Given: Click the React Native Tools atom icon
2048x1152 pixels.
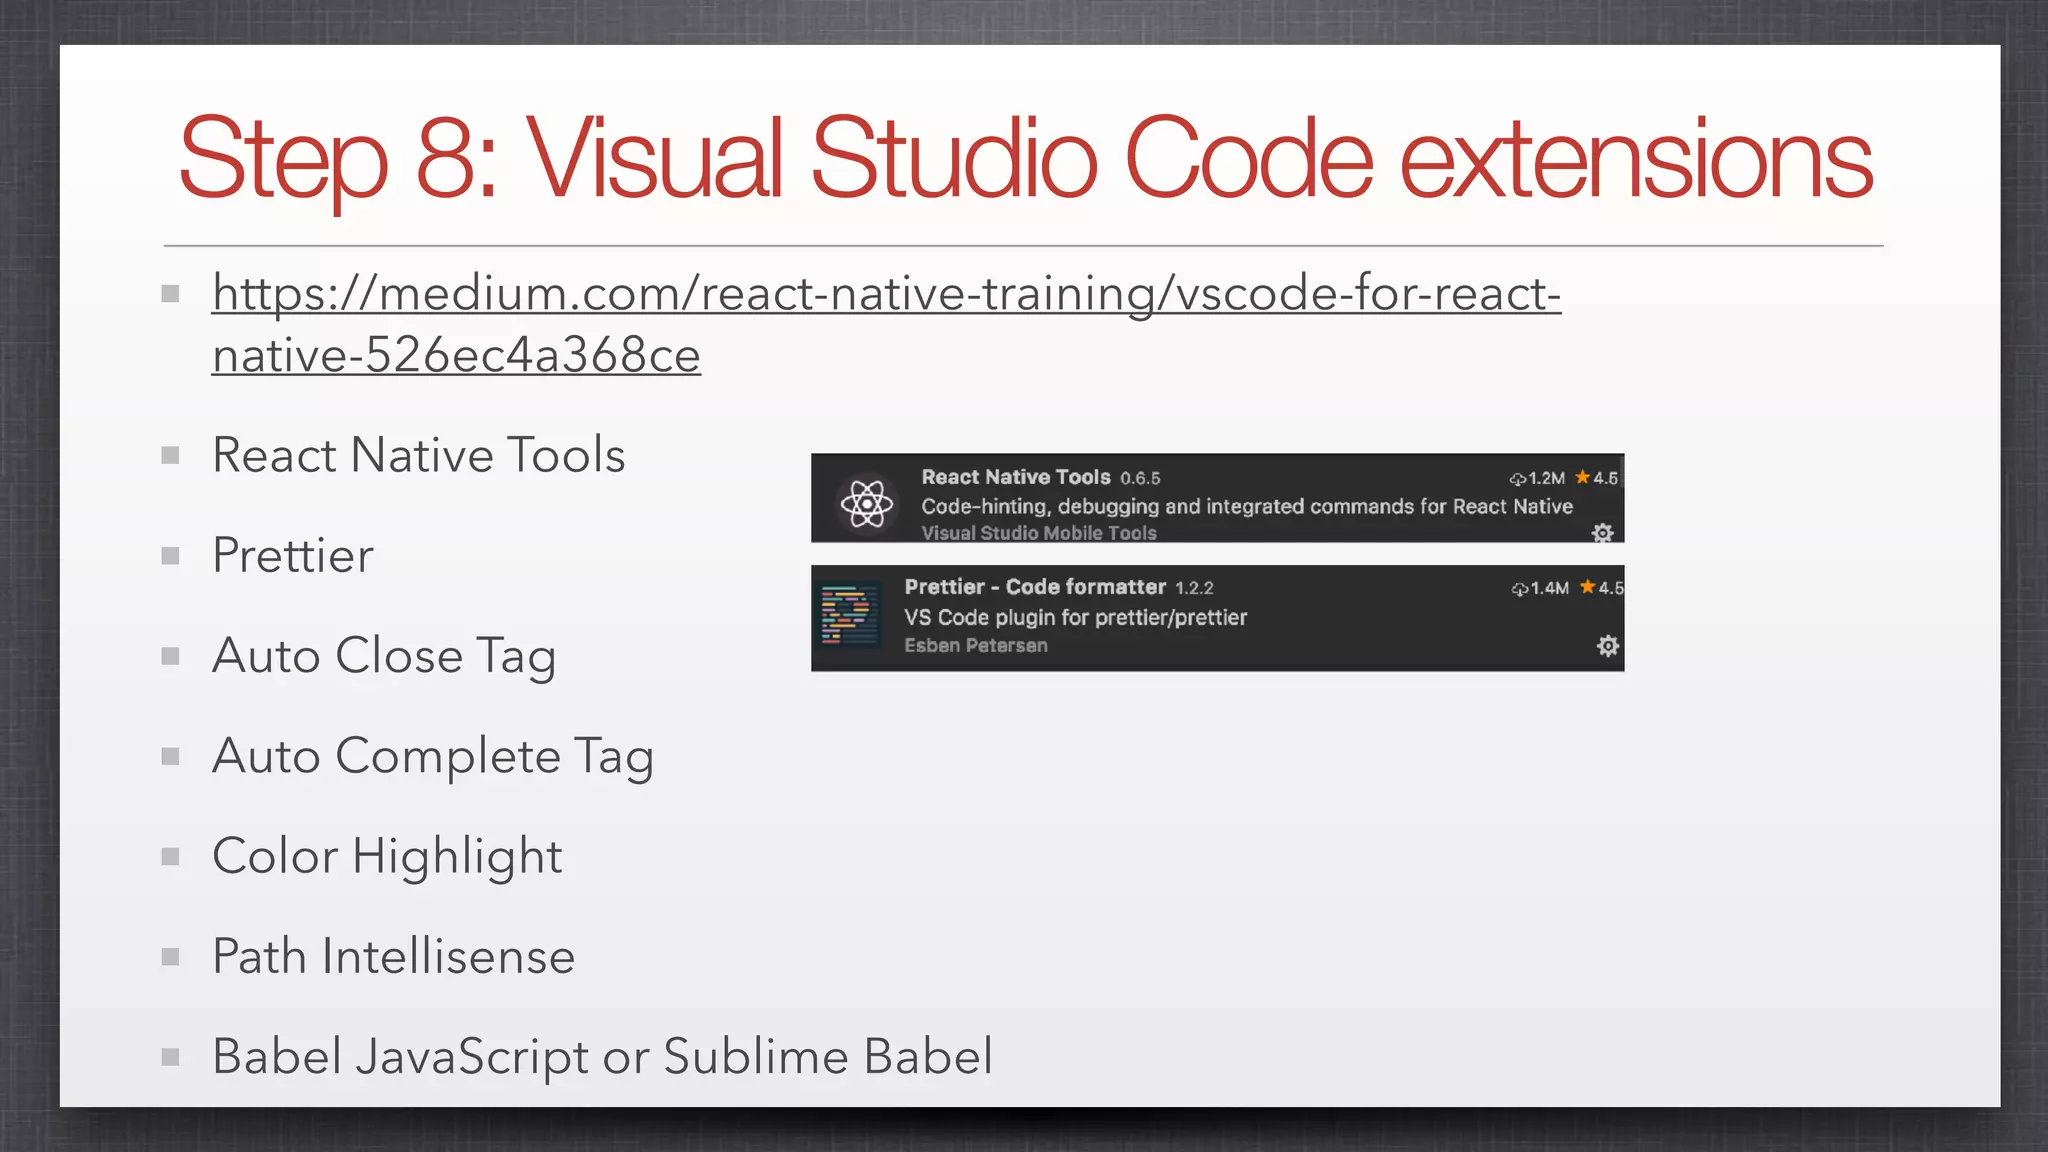Looking at the screenshot, I should (866, 503).
